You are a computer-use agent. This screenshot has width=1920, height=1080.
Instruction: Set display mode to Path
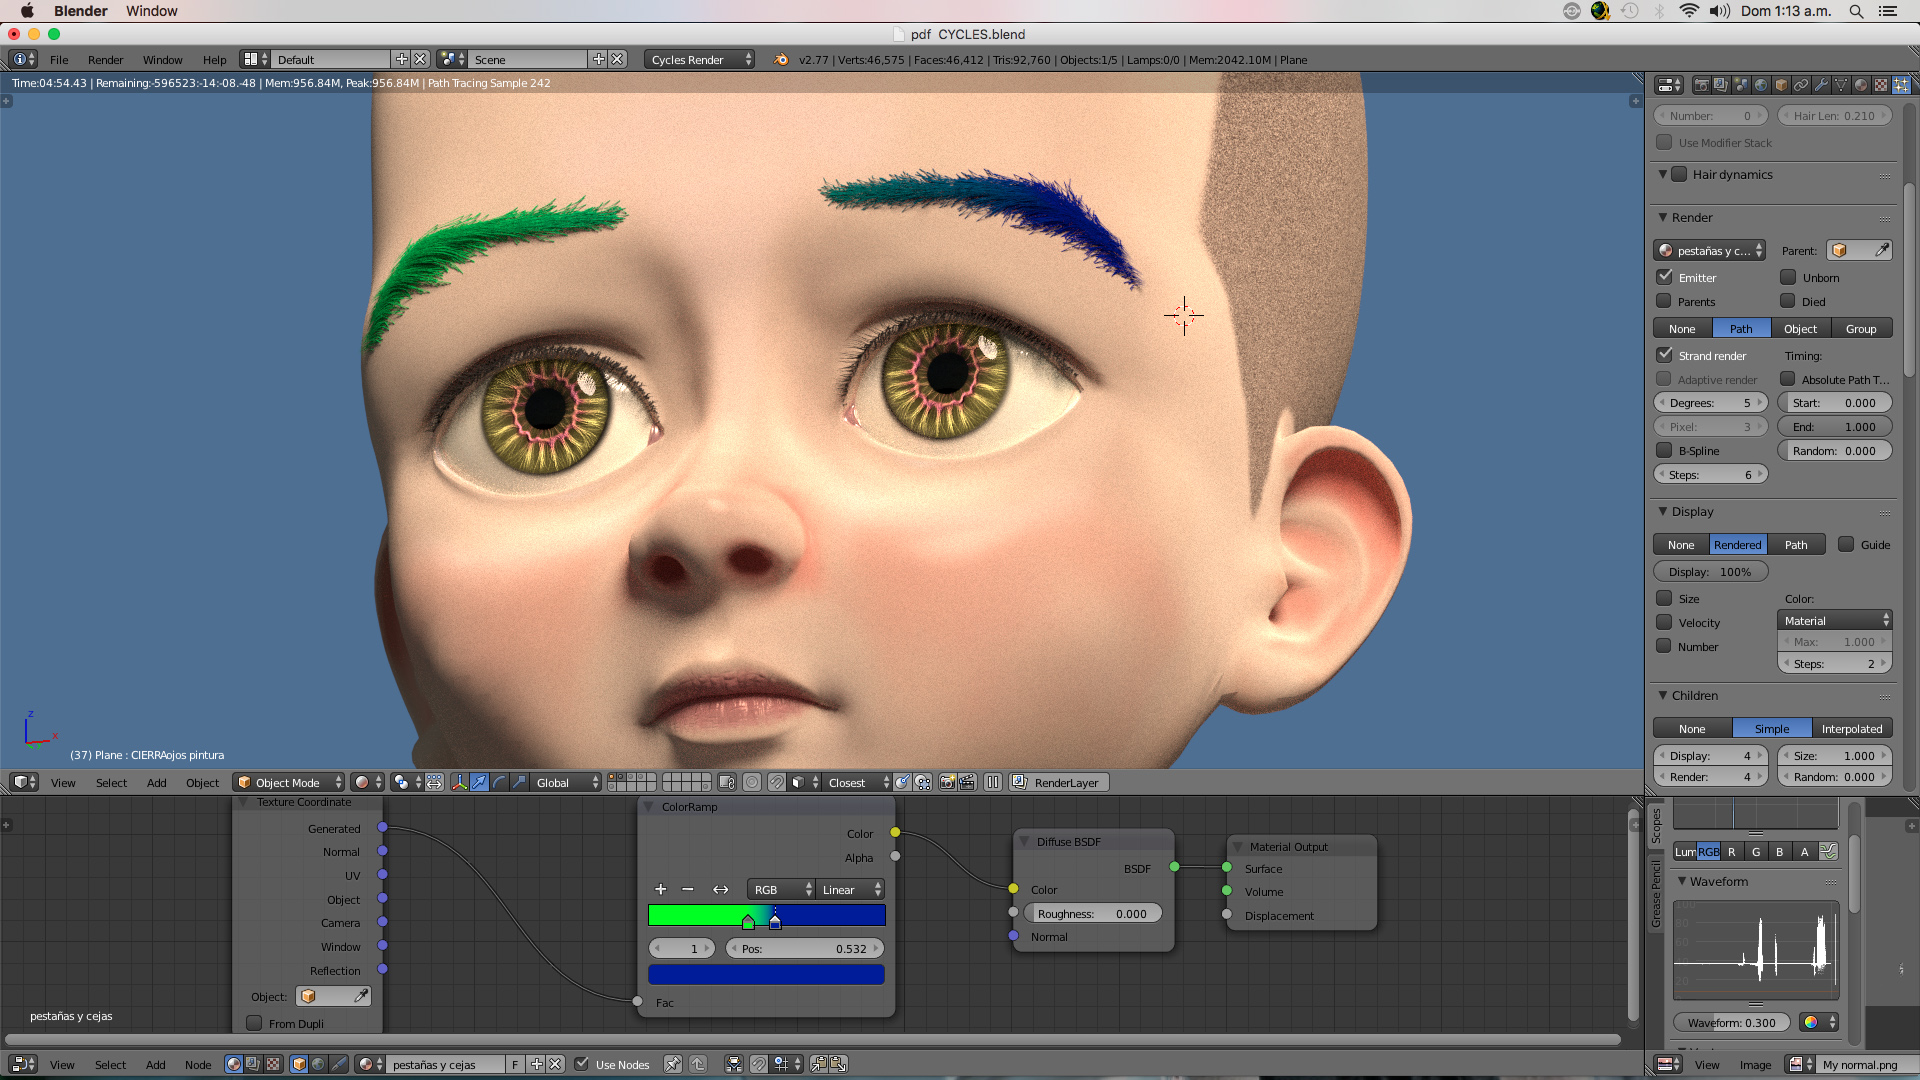pos(1796,545)
